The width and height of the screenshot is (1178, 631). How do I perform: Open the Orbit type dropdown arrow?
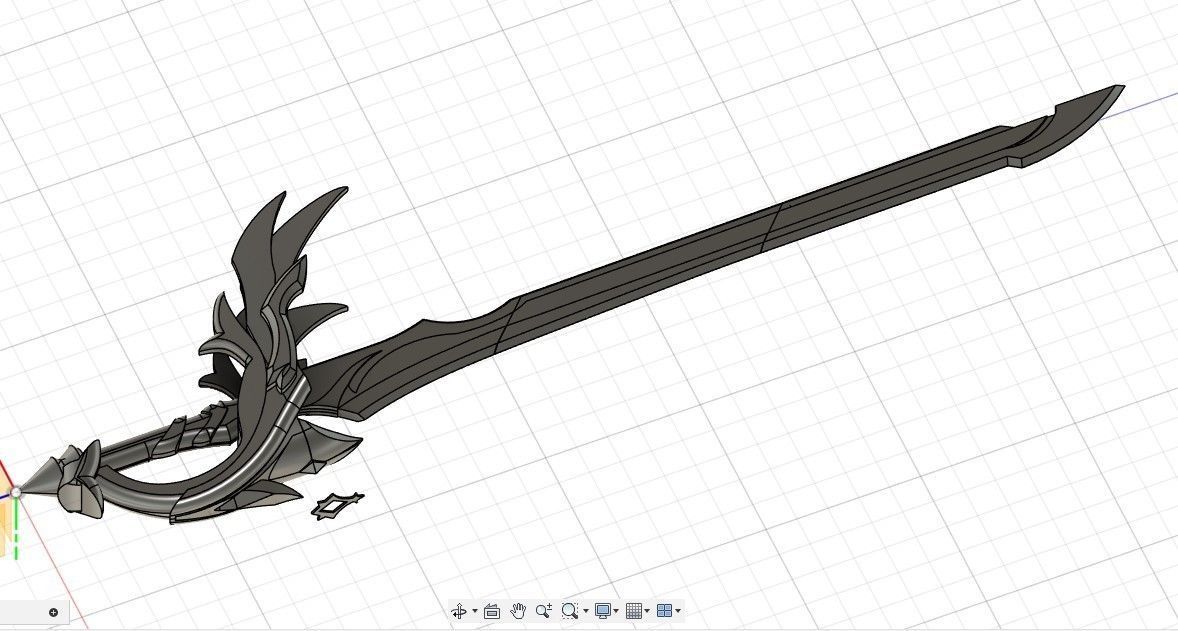pos(474,611)
